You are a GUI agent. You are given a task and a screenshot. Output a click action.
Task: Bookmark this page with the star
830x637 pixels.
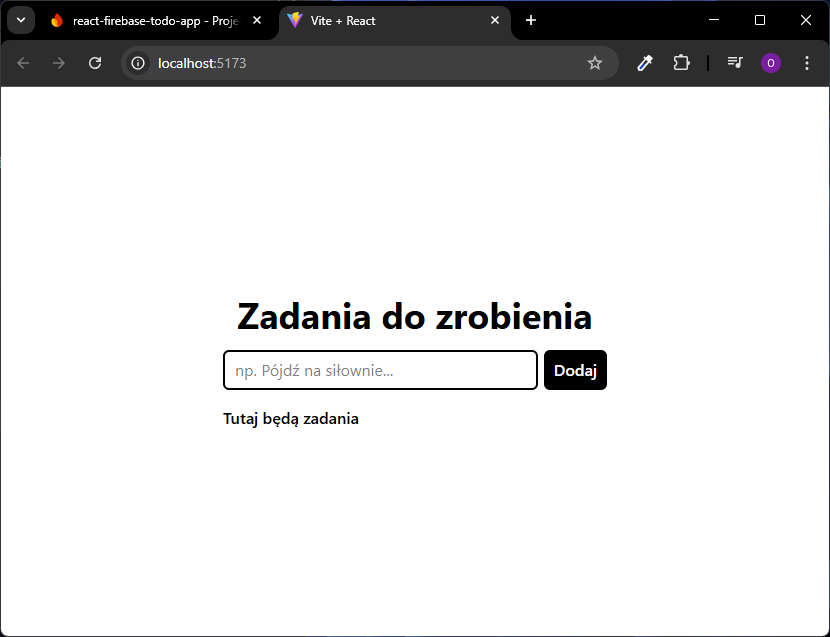point(595,64)
